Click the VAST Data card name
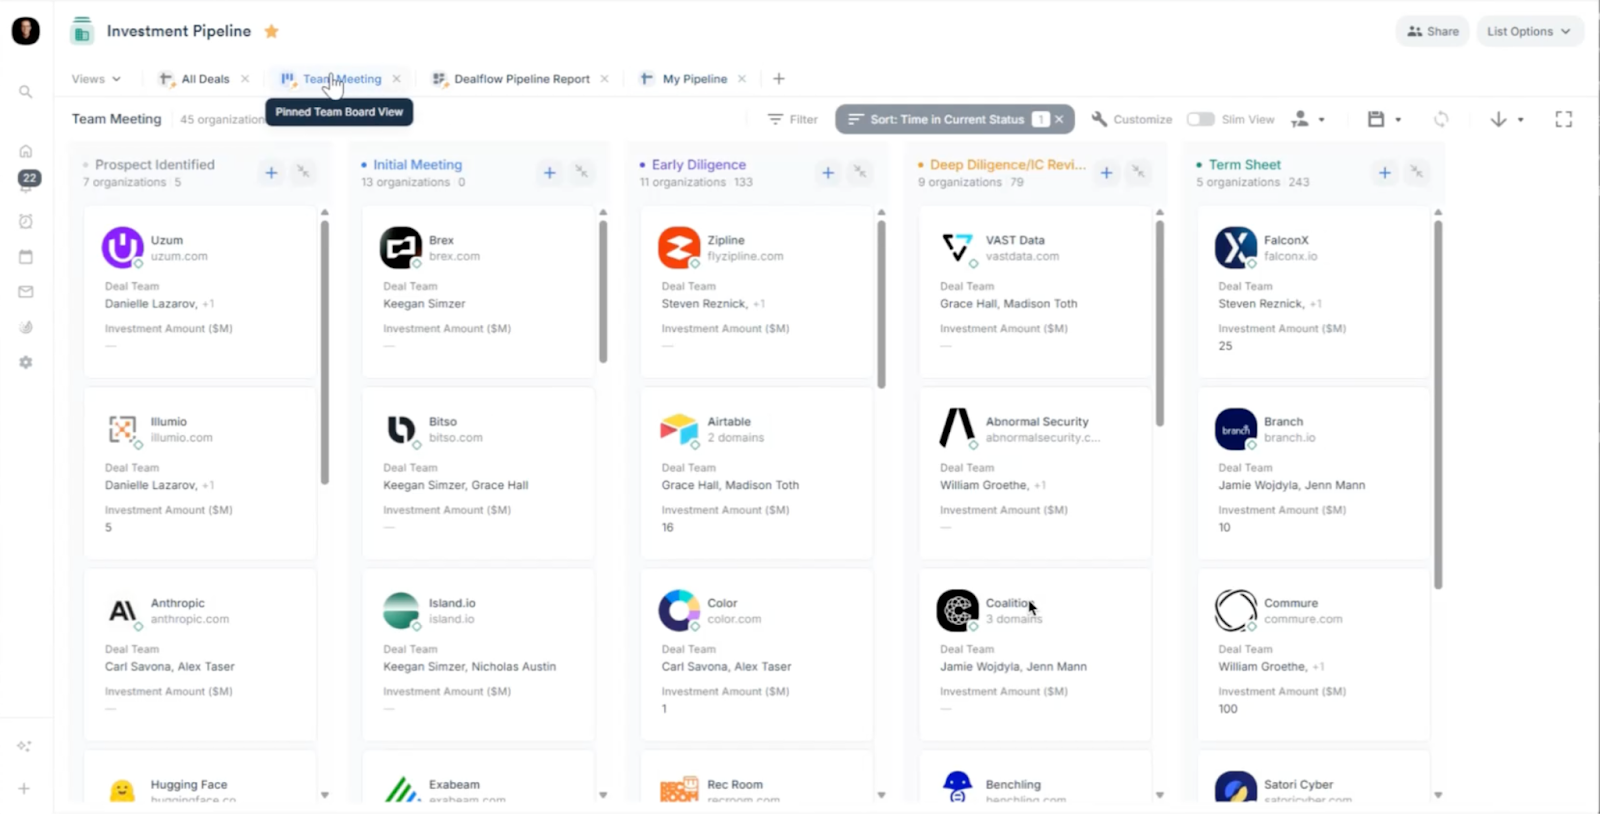 coord(1015,240)
